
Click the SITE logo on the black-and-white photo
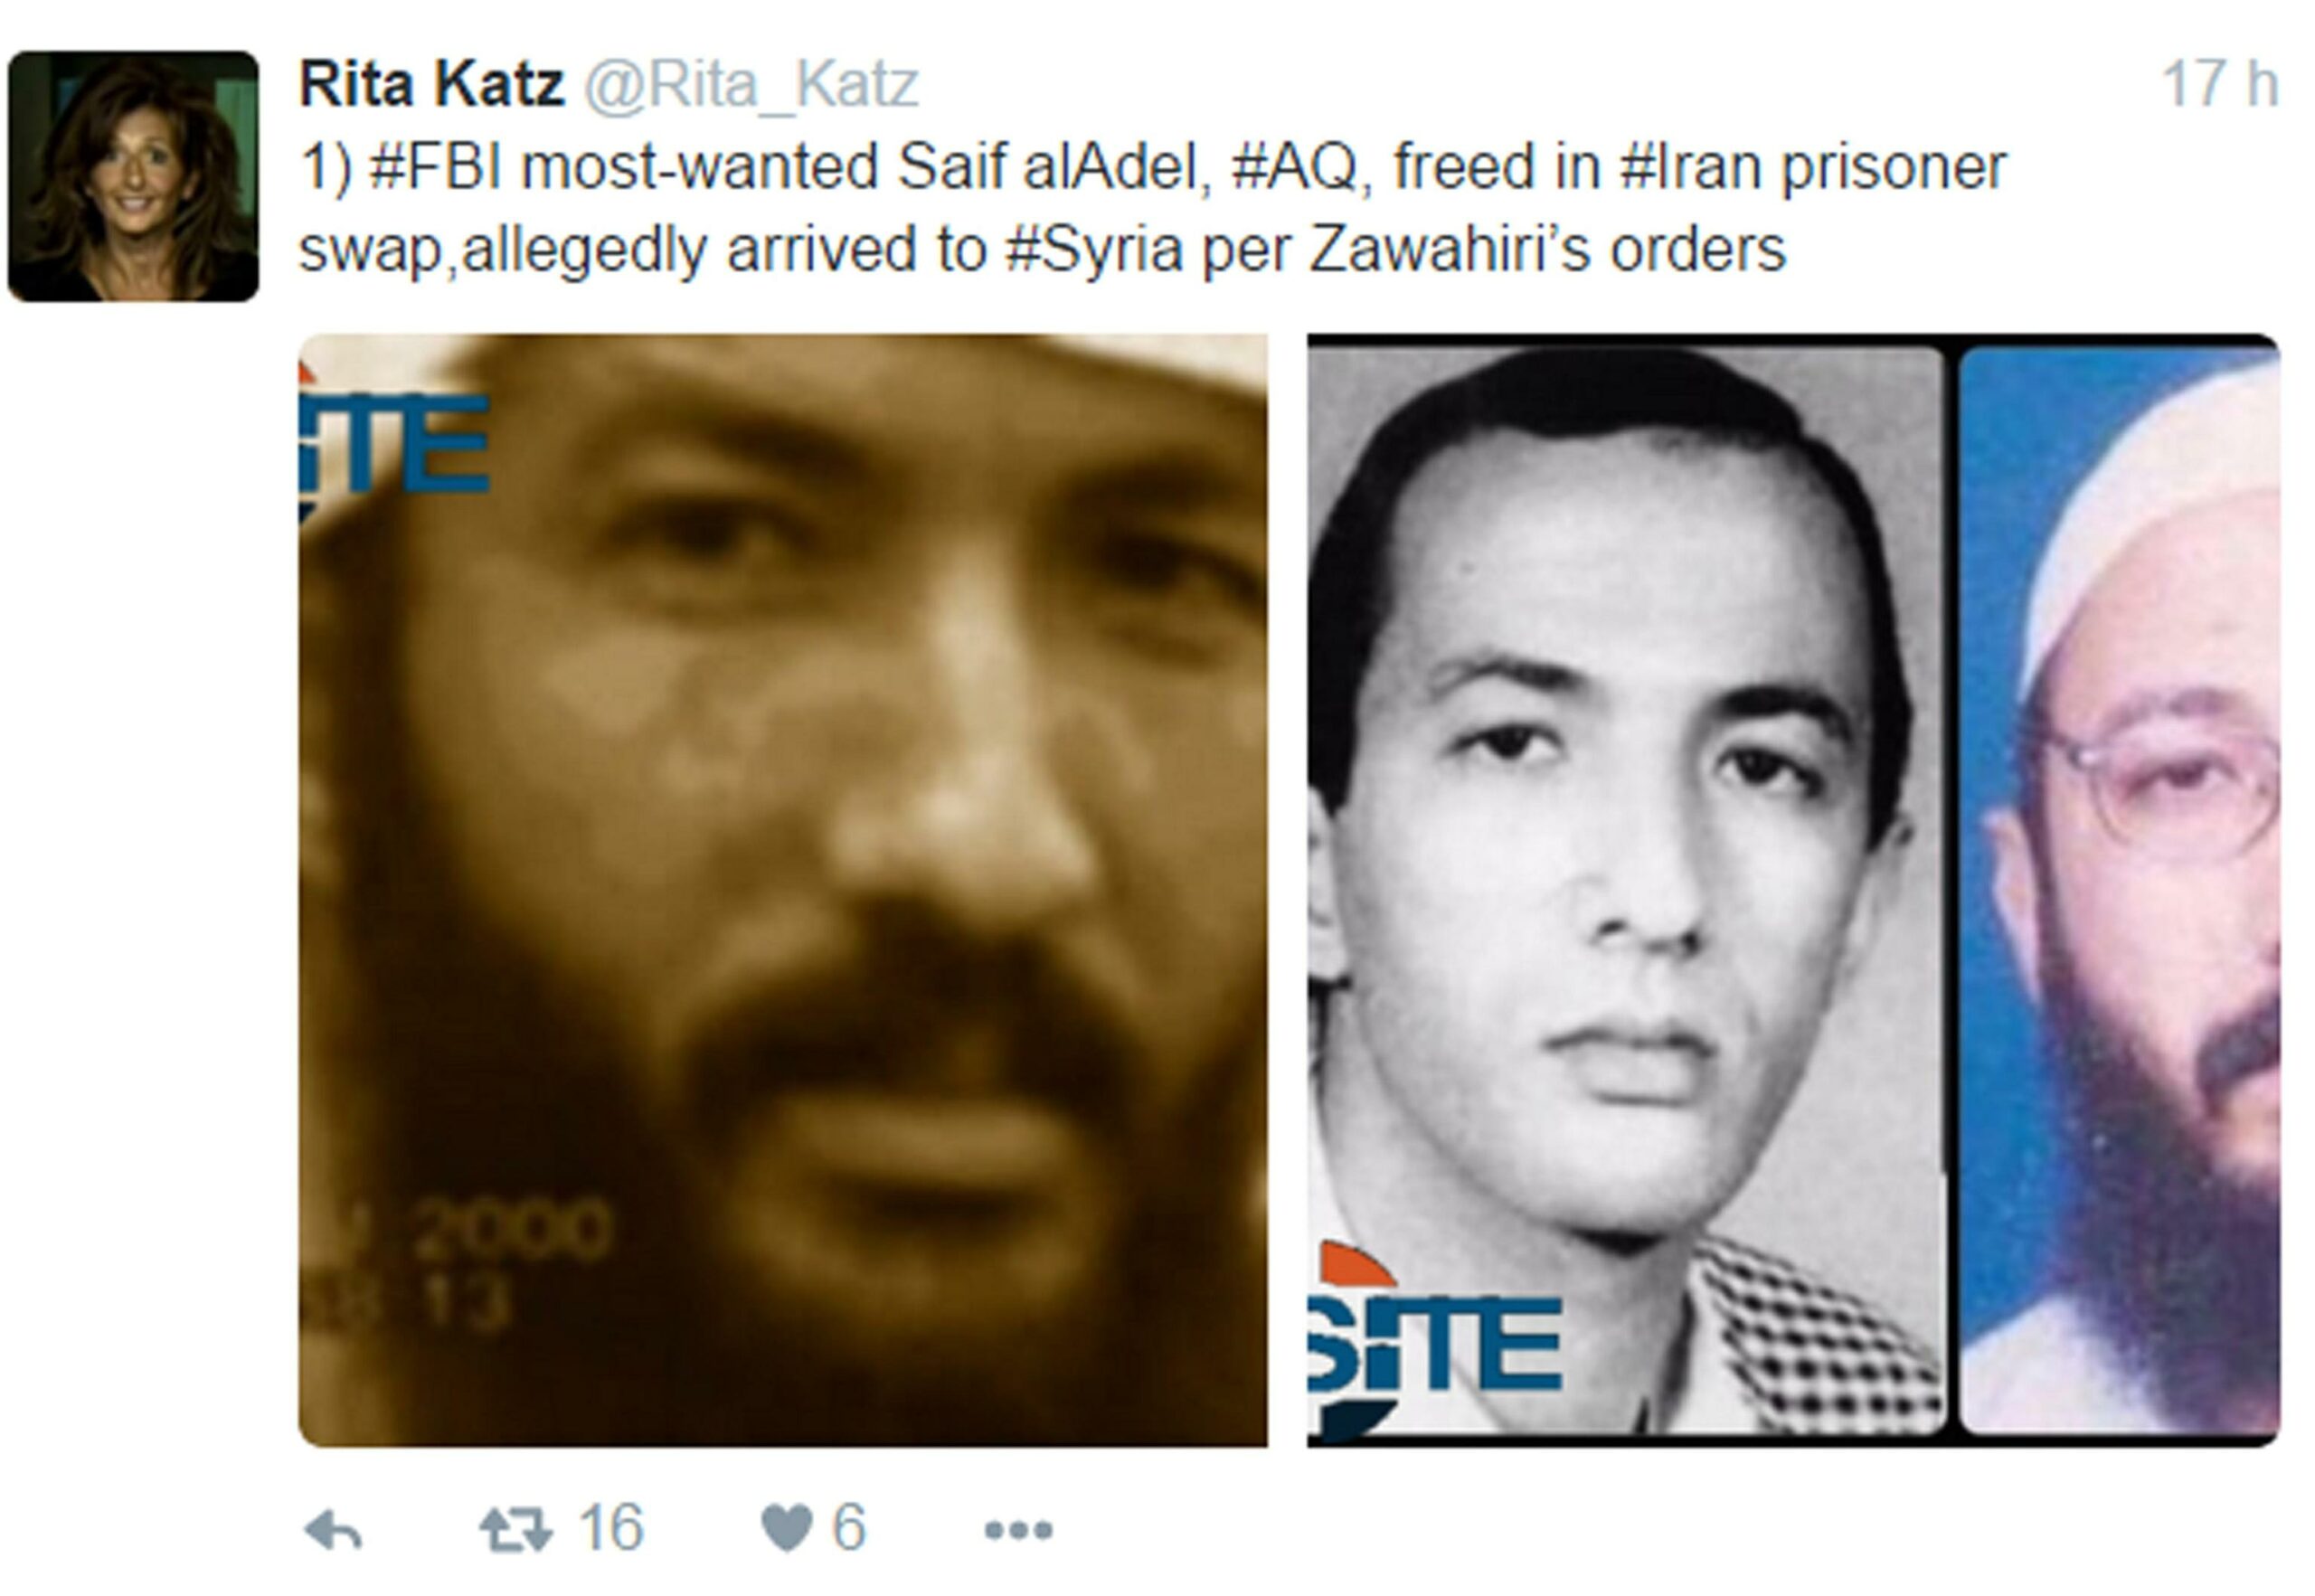tap(1435, 1341)
